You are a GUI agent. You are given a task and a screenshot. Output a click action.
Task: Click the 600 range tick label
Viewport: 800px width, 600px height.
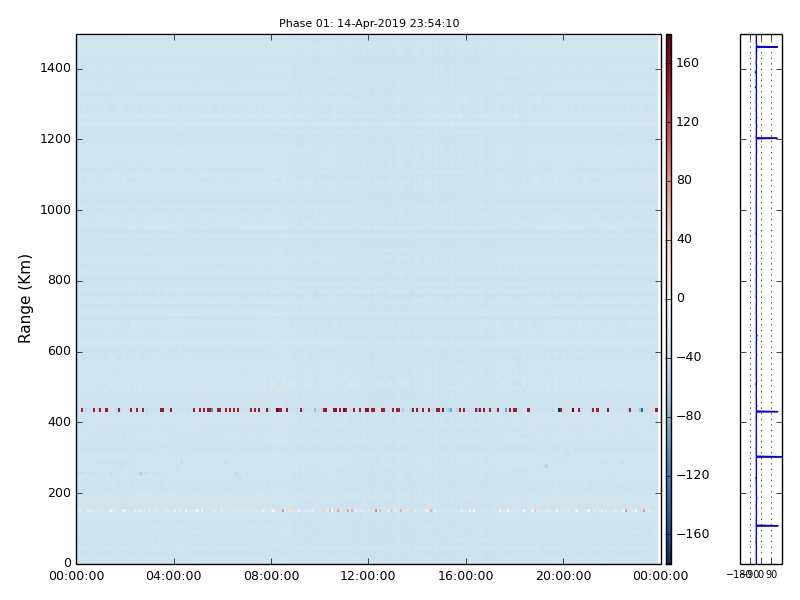click(59, 351)
